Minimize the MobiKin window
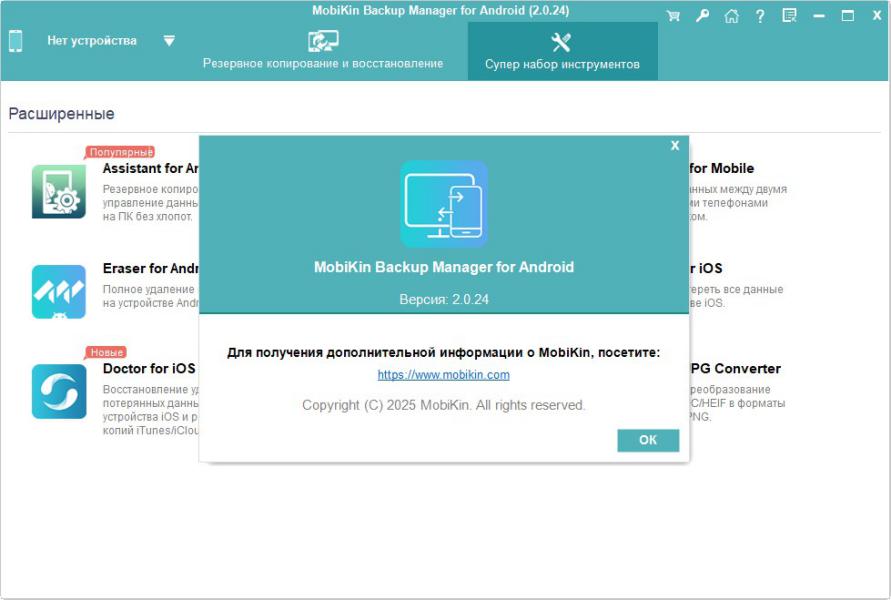The image size is (891, 600). pyautogui.click(x=819, y=16)
